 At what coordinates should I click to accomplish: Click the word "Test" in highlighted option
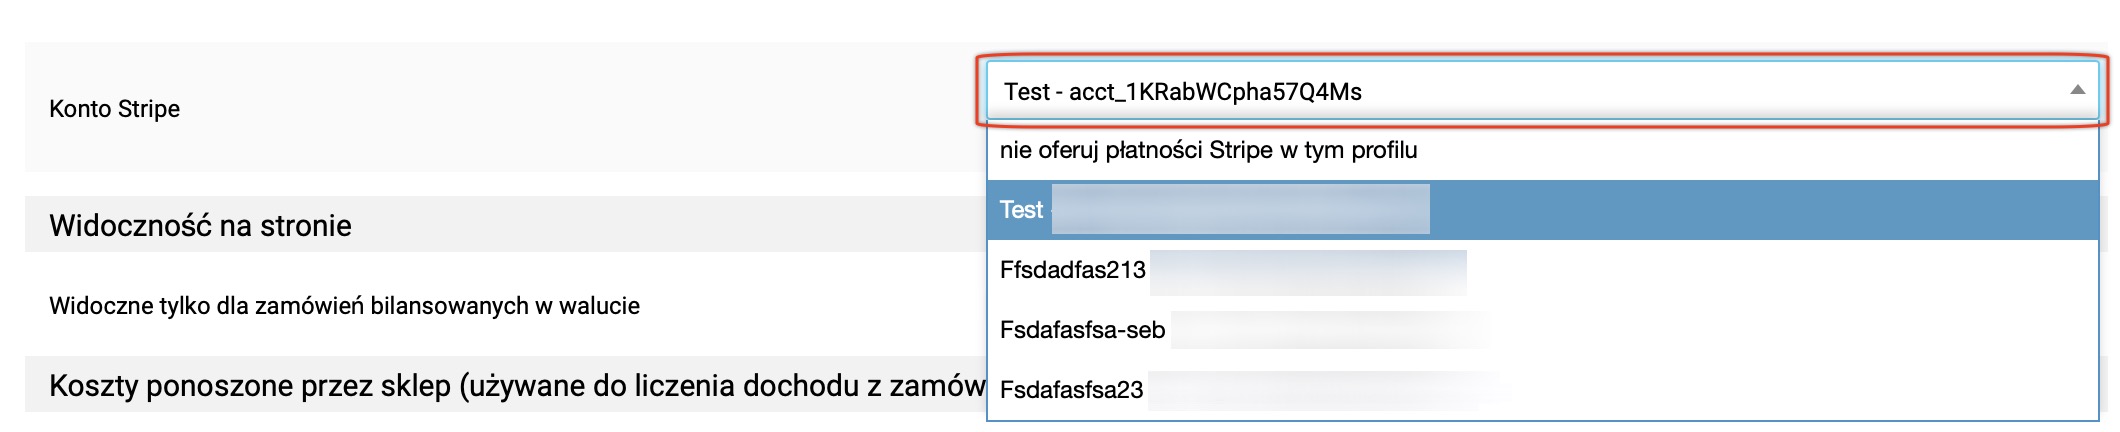(x=1021, y=210)
